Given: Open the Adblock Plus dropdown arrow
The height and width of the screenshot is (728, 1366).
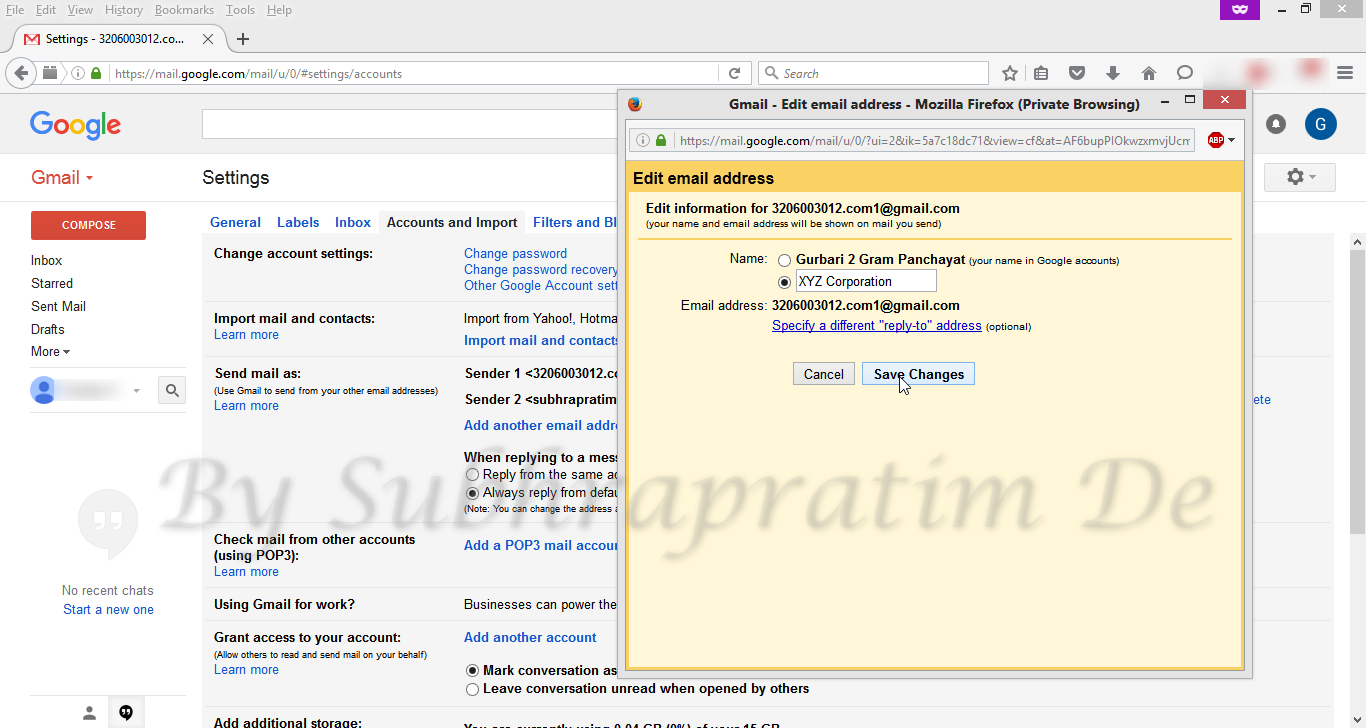Looking at the screenshot, I should (x=1232, y=140).
